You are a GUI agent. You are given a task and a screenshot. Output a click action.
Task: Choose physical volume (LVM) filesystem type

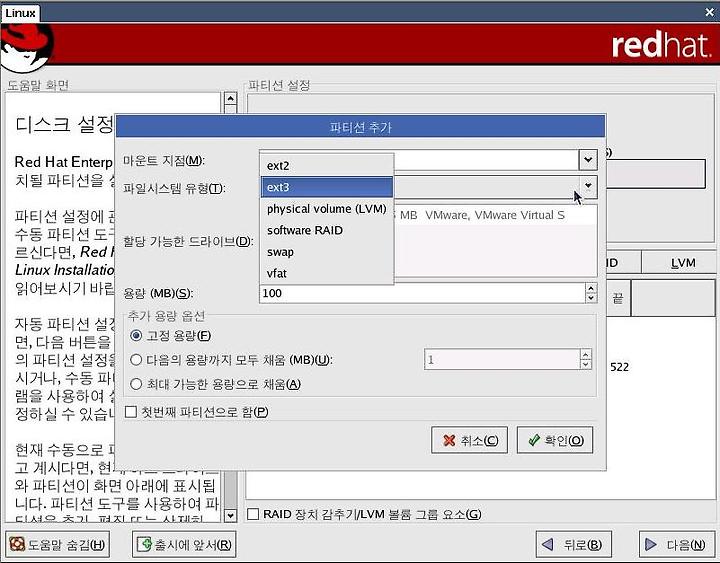326,209
